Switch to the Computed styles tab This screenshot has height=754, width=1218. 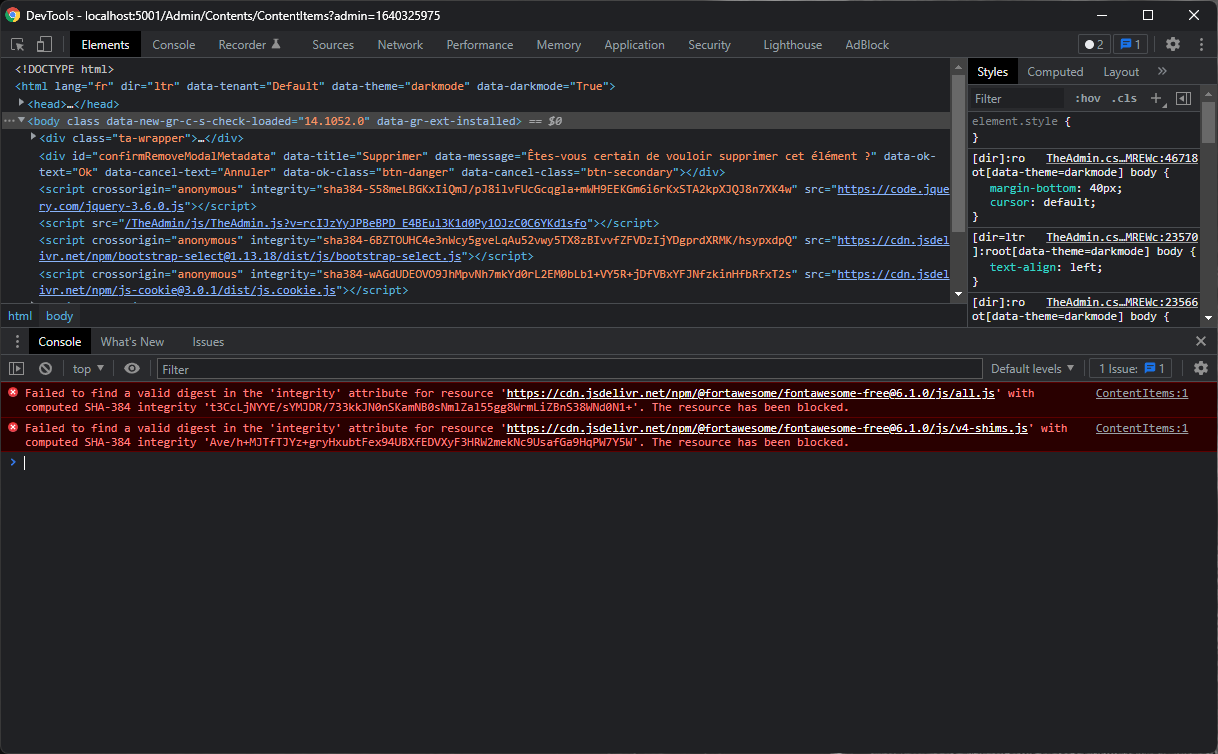[1055, 71]
